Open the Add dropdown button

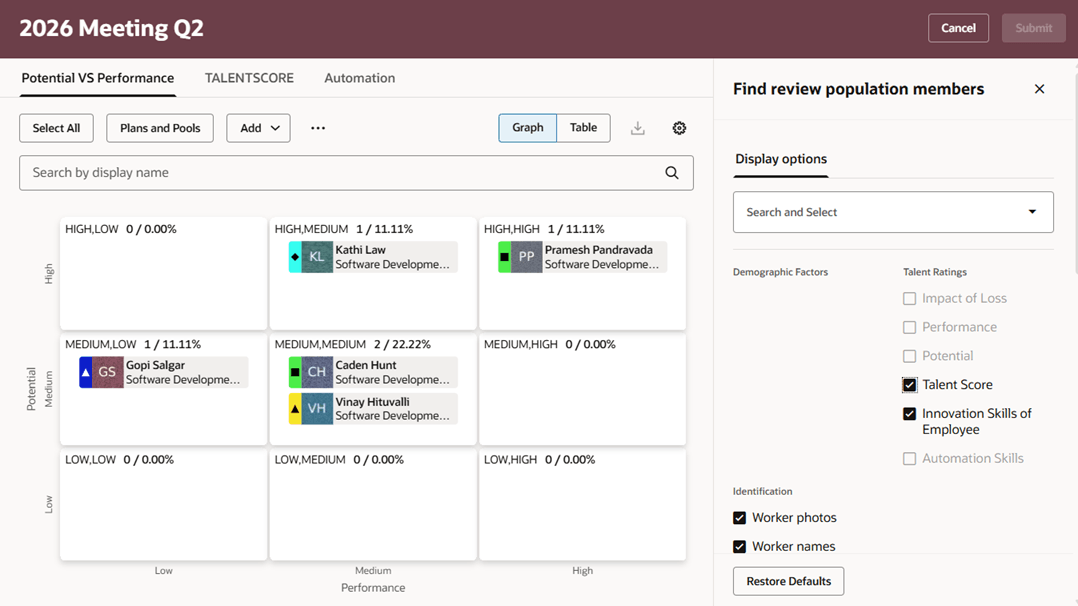coord(258,128)
